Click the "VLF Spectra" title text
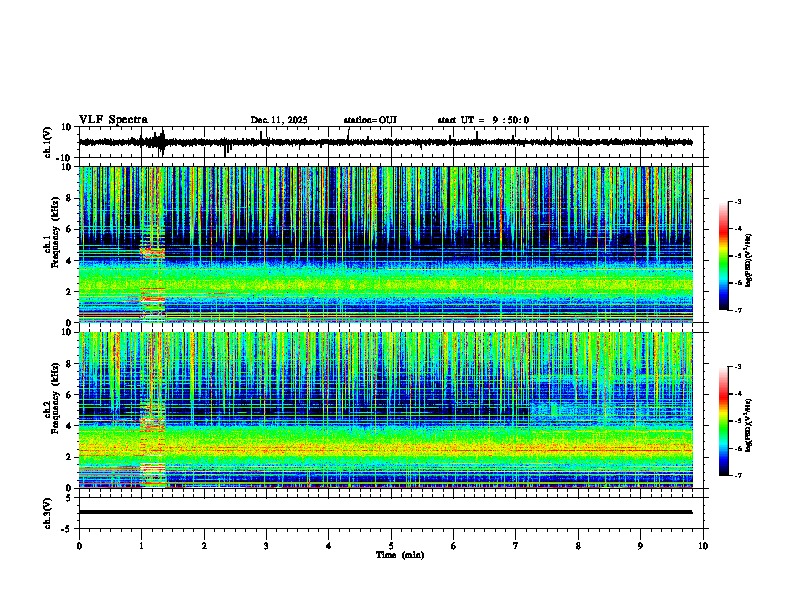Image resolution: width=792 pixels, height=612 pixels. [113, 120]
